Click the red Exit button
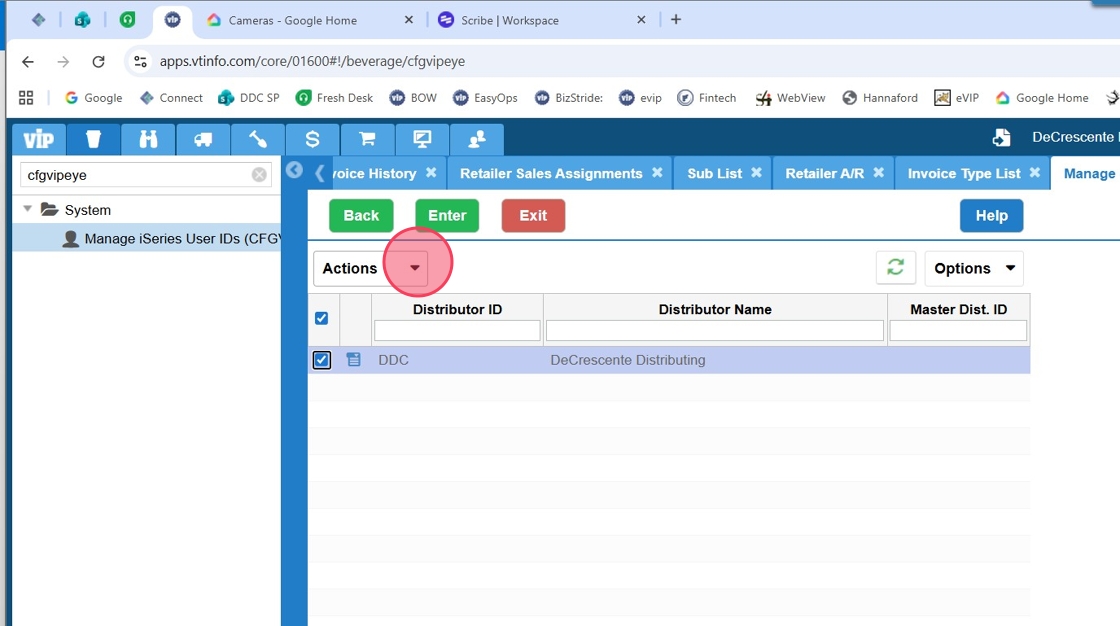Viewport: 1120px width, 626px height. 533,215
